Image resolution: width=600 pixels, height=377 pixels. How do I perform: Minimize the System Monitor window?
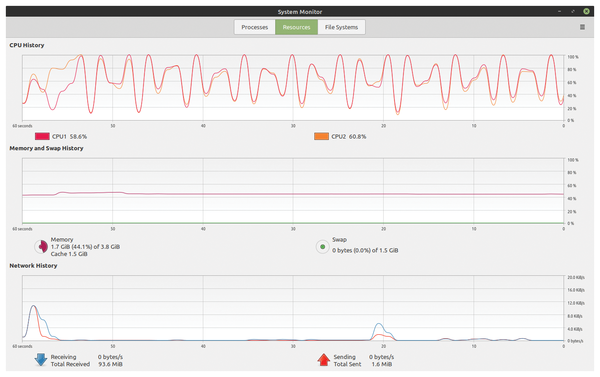click(559, 11)
